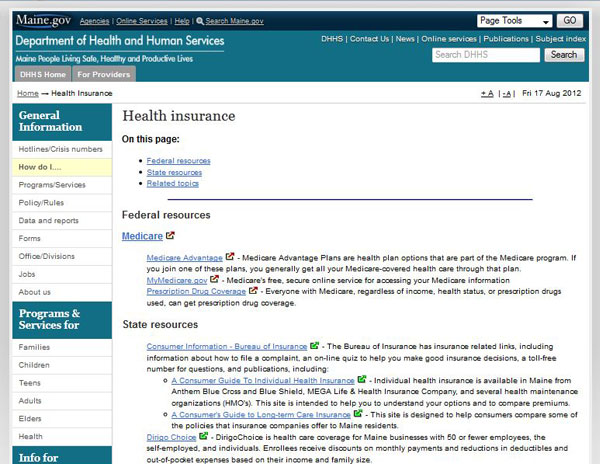Open the Search Maine.gov link

click(234, 21)
